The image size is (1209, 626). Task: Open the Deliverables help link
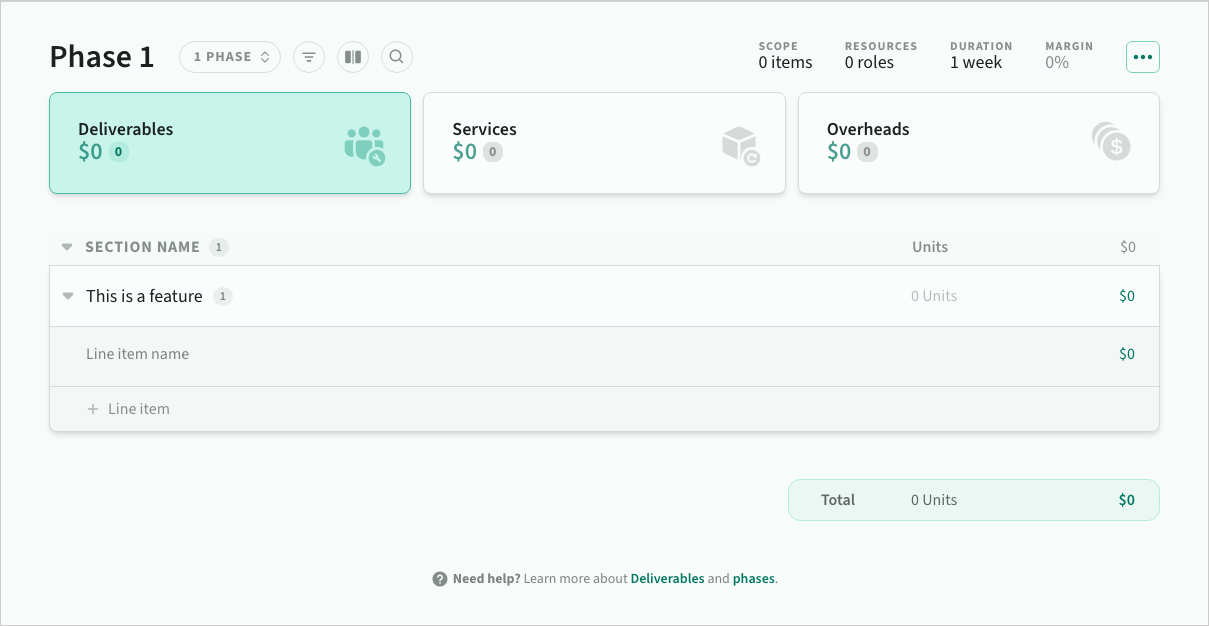point(667,579)
